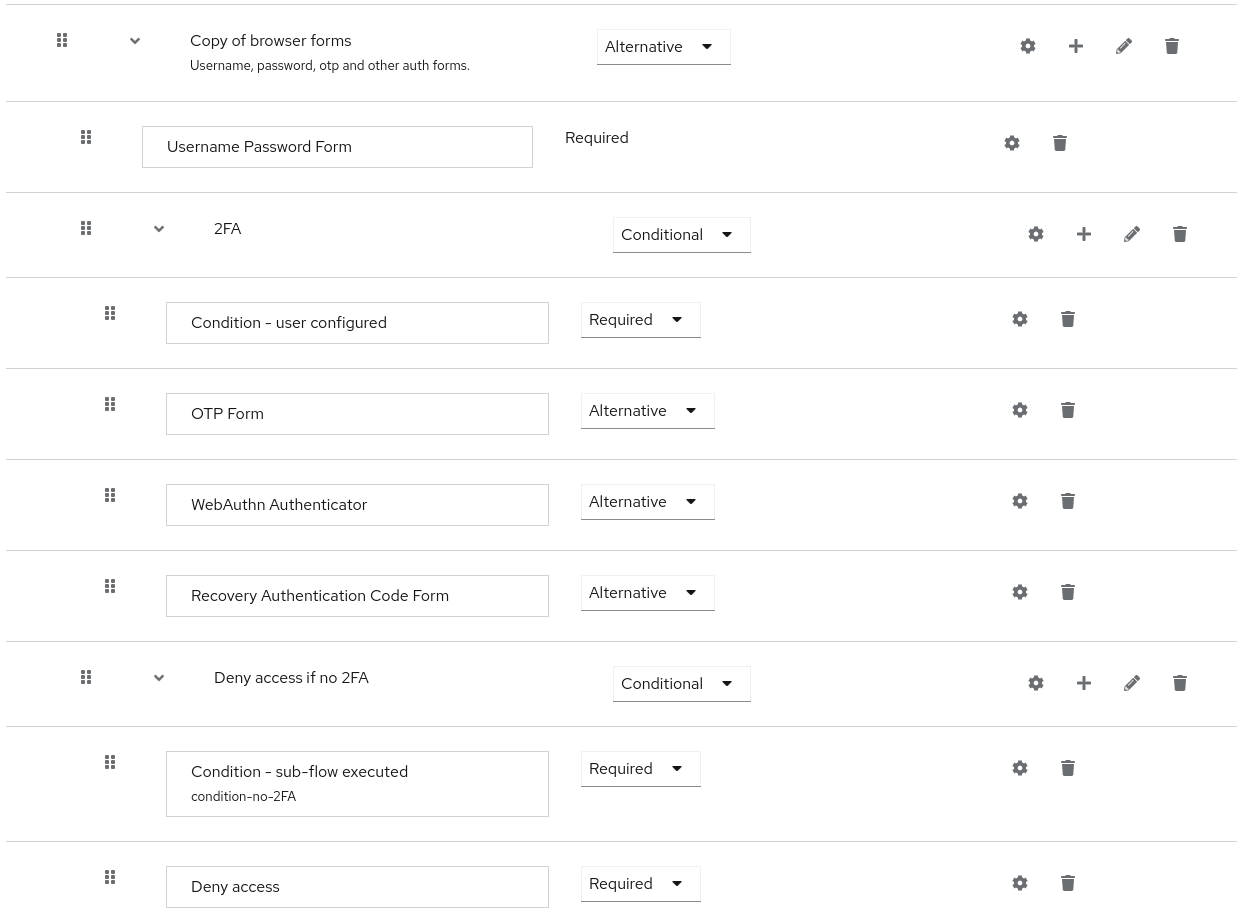This screenshot has height=922, width=1237.
Task: Open settings for Username Password Form
Action: [1011, 143]
